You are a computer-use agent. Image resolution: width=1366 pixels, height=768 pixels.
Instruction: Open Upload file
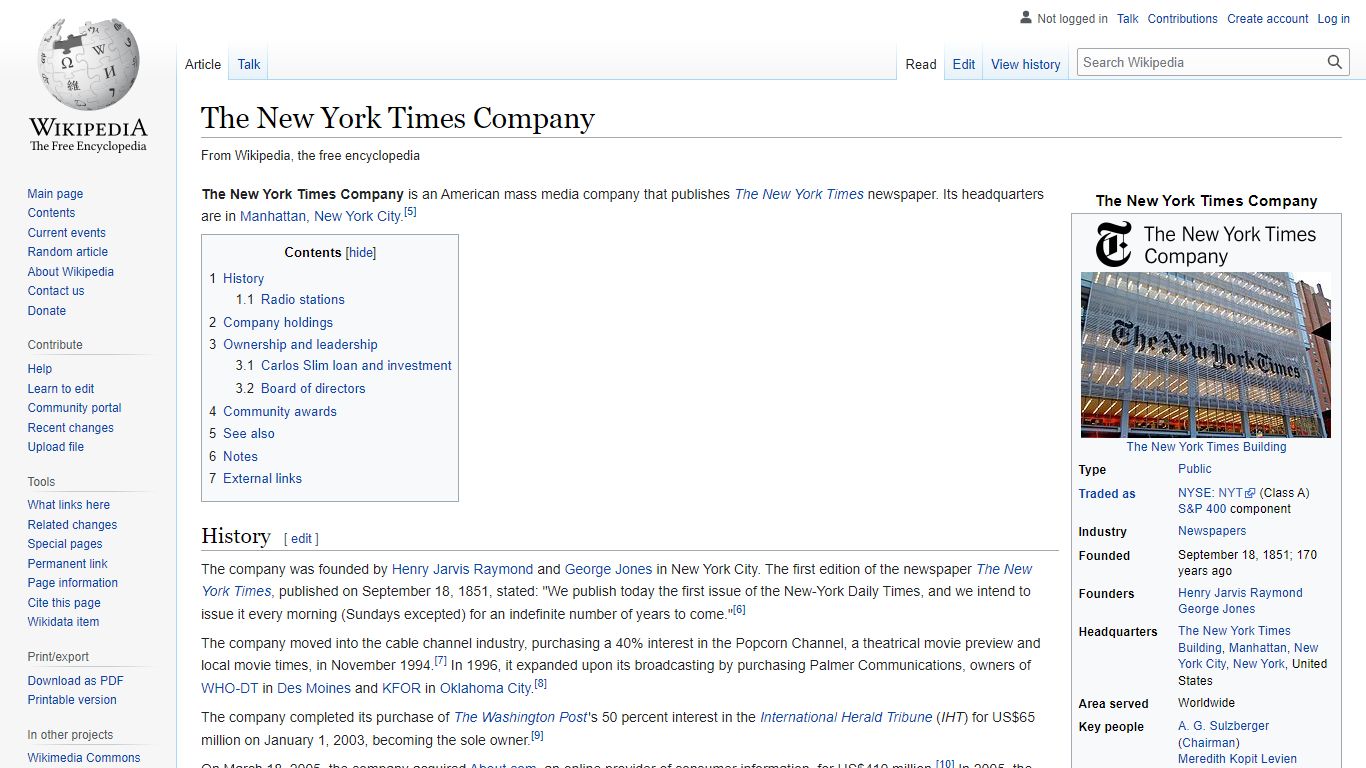(56, 447)
